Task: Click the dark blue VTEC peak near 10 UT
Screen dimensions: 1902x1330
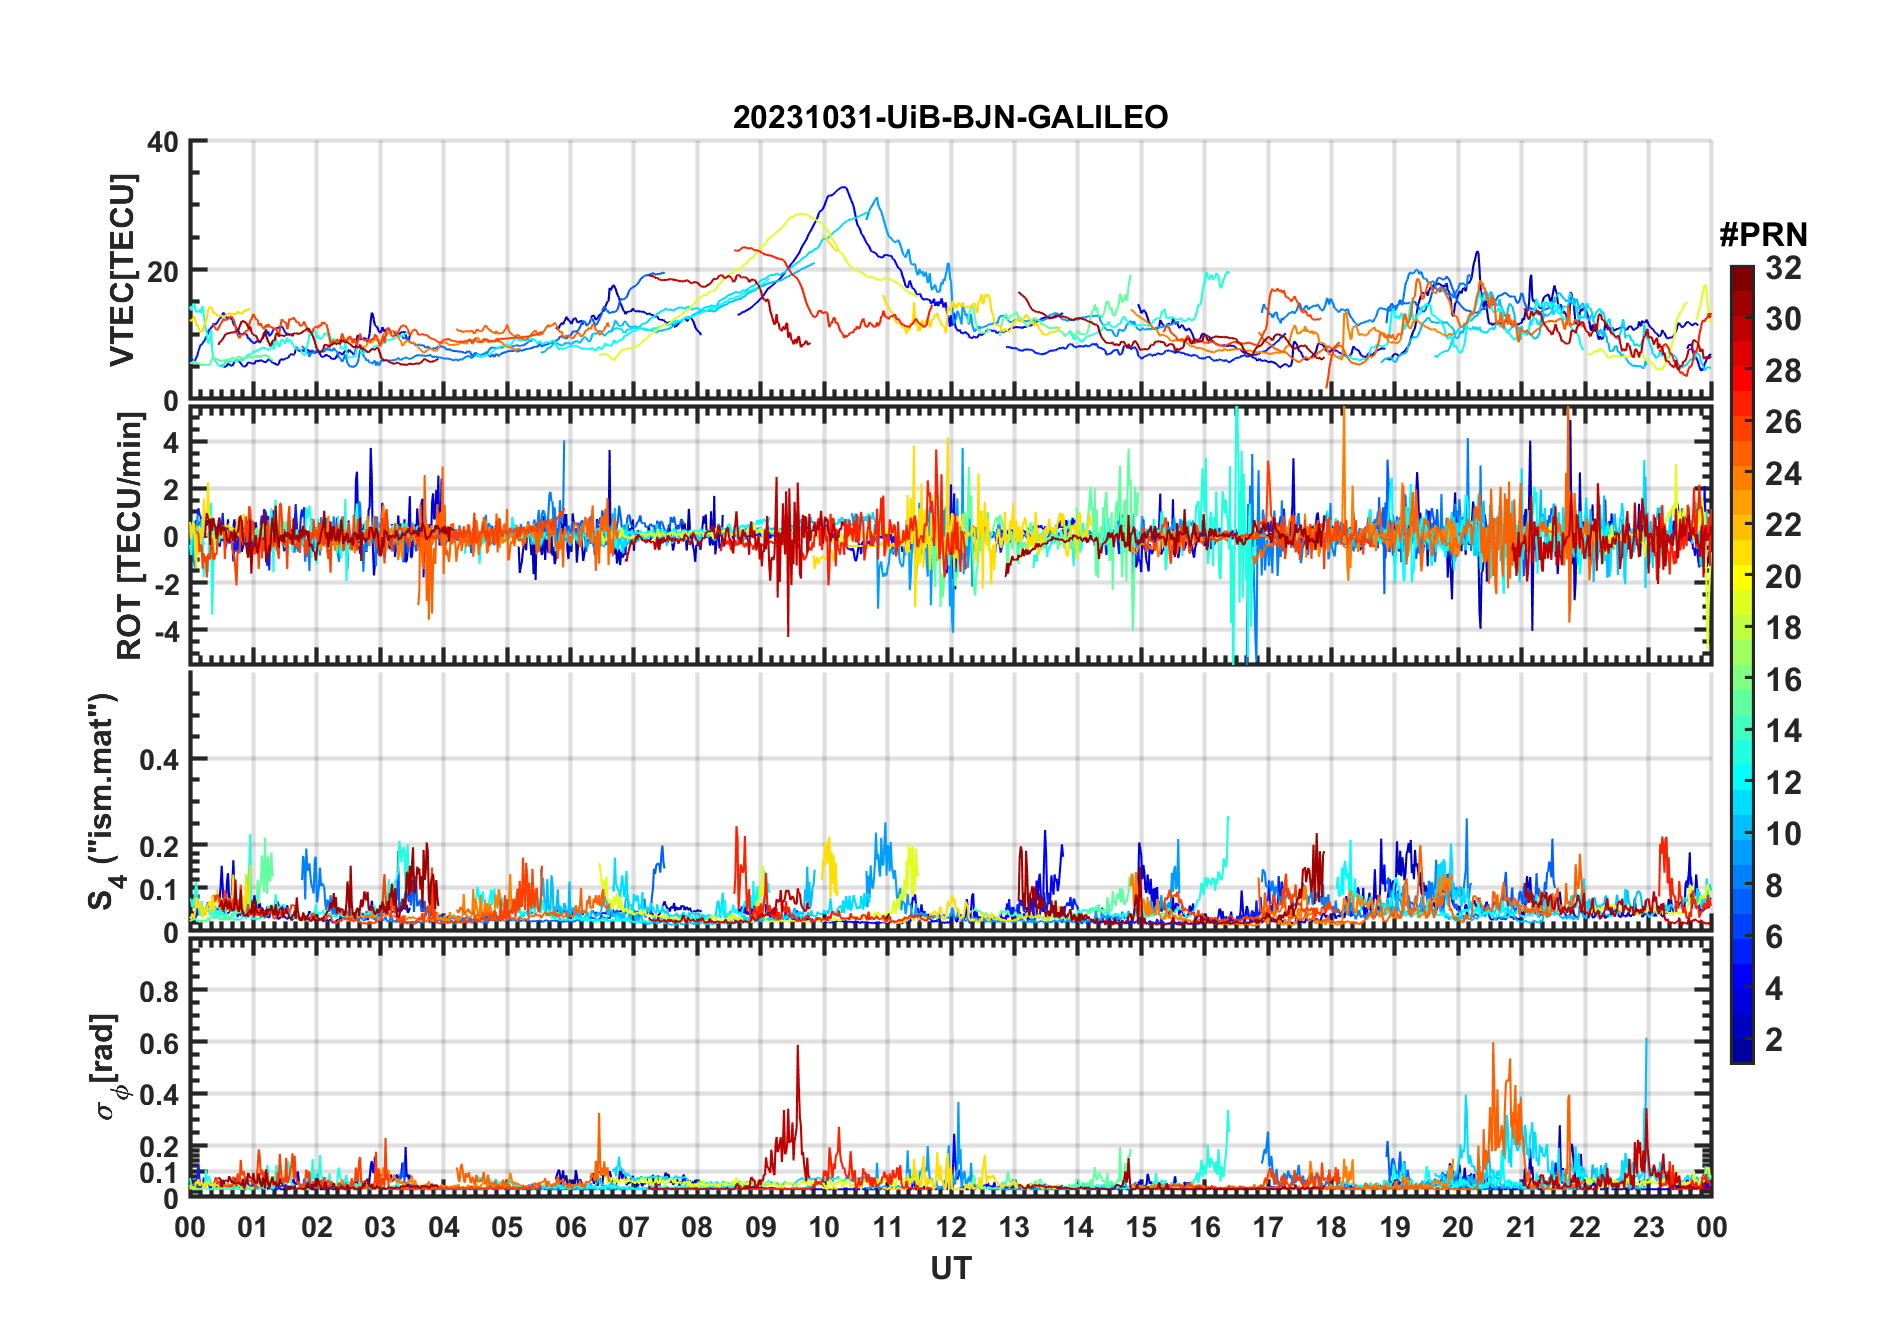Action: click(x=844, y=188)
